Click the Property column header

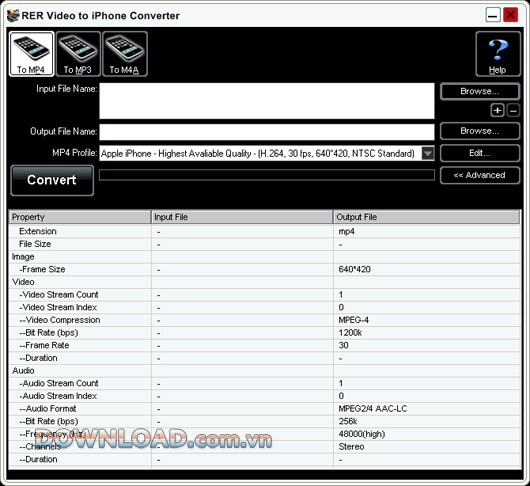80,217
